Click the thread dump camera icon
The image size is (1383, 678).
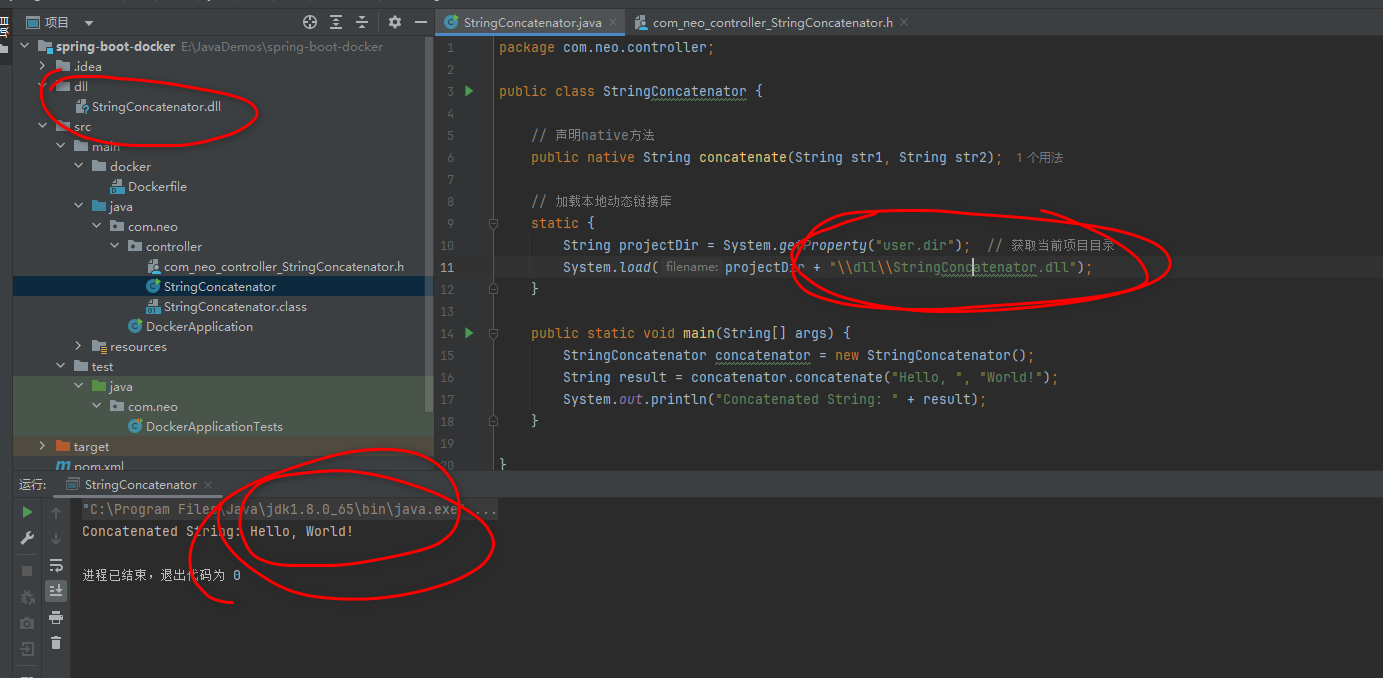click(28, 623)
